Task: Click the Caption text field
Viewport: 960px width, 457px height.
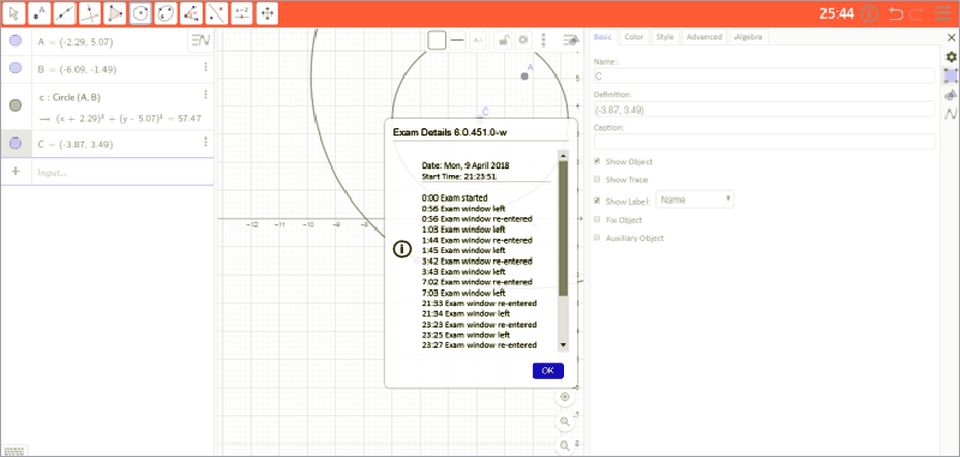Action: tap(764, 142)
